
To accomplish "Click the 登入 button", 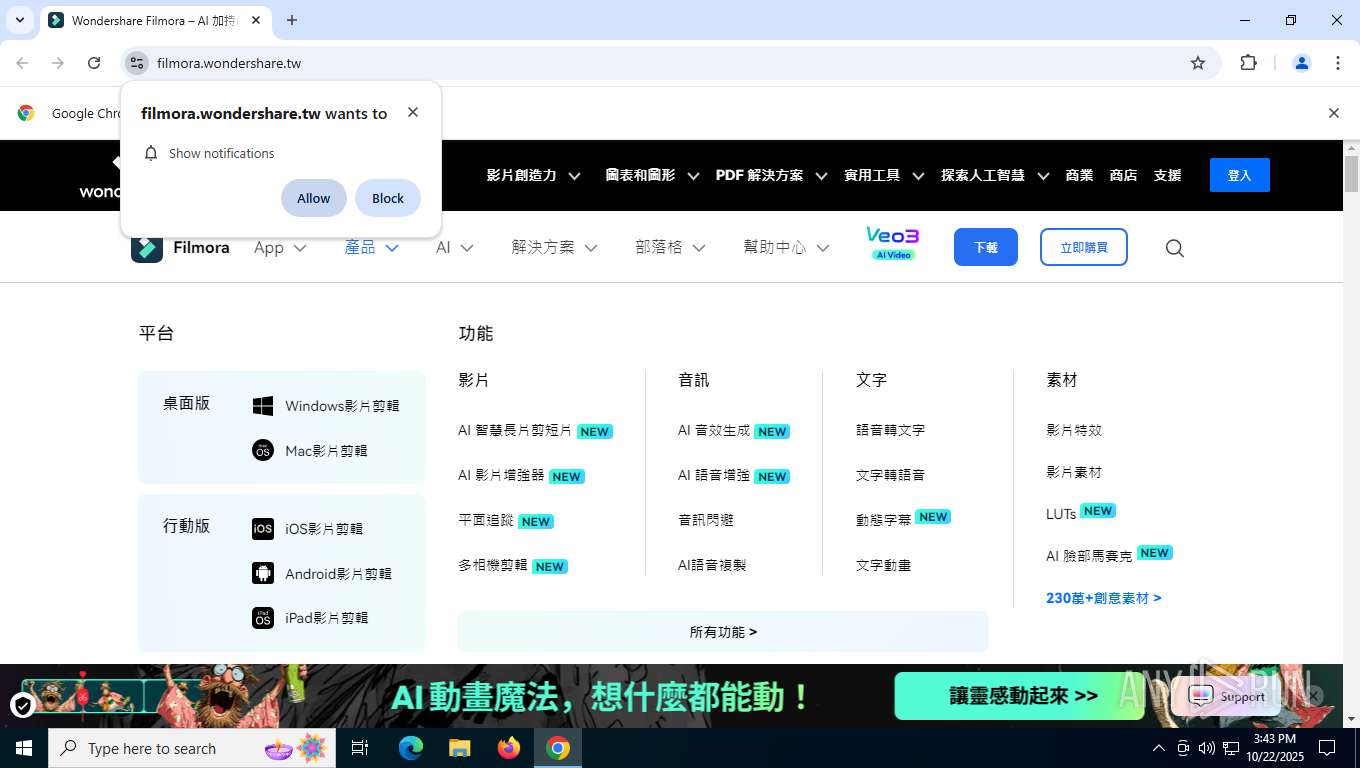I will coord(1240,175).
